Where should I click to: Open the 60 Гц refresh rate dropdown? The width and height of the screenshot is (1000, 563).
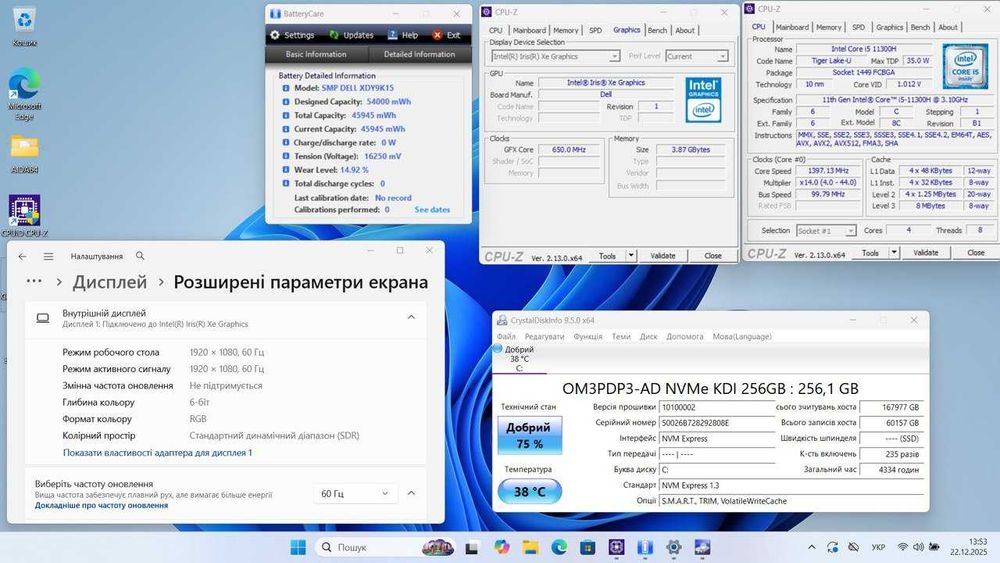pos(355,494)
